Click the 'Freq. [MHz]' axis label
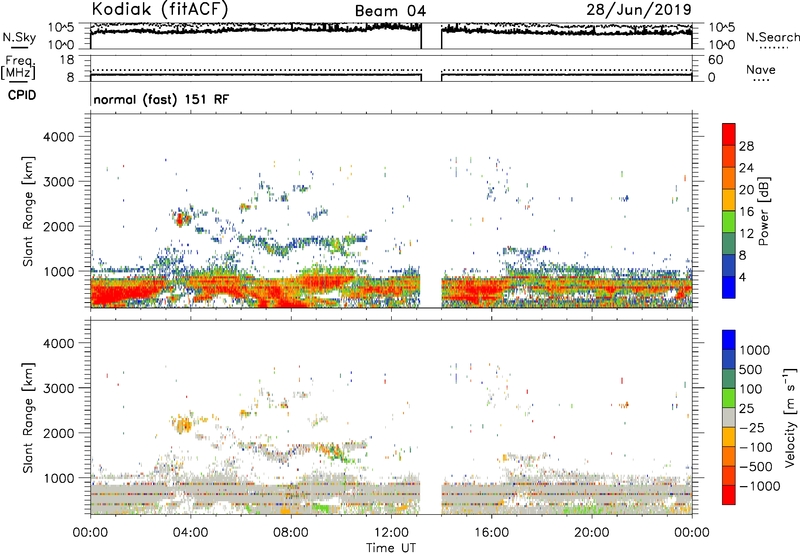The image size is (800, 554). [18, 68]
